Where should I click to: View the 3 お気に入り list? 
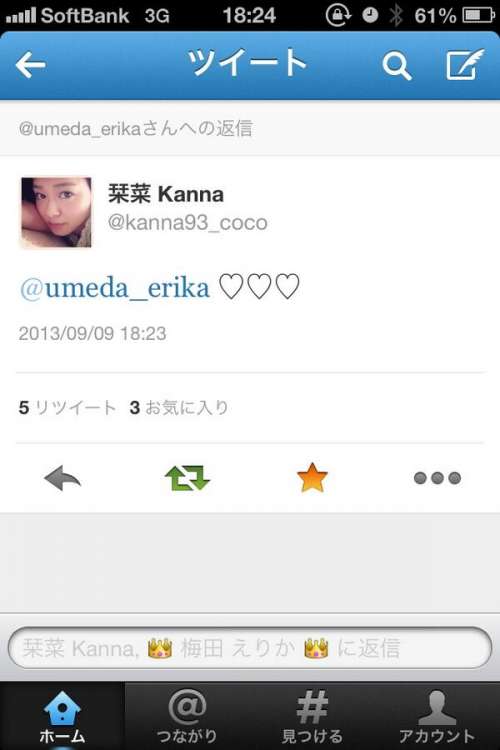pyautogui.click(x=179, y=408)
